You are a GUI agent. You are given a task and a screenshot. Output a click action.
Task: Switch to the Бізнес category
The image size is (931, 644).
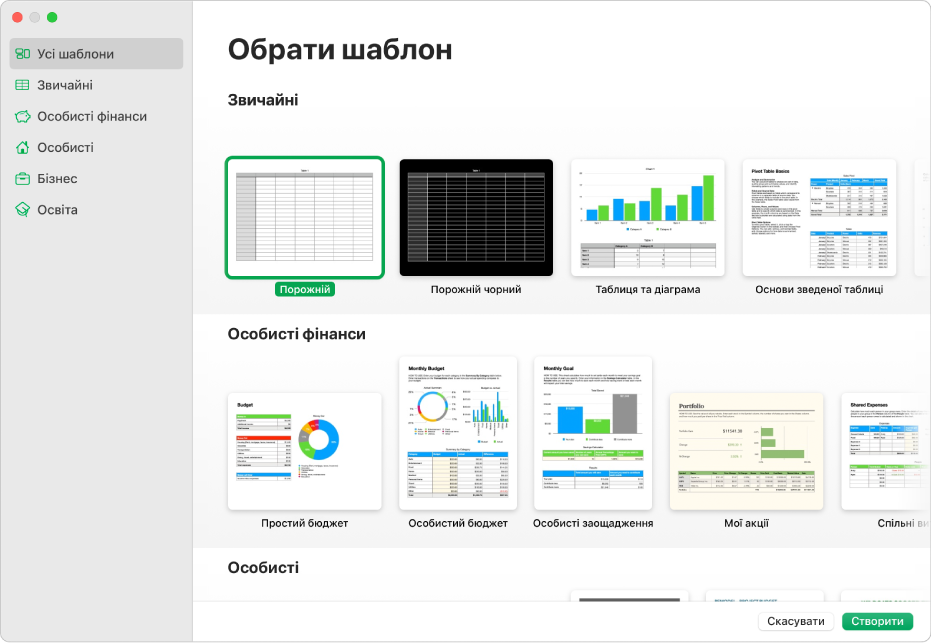[96, 179]
